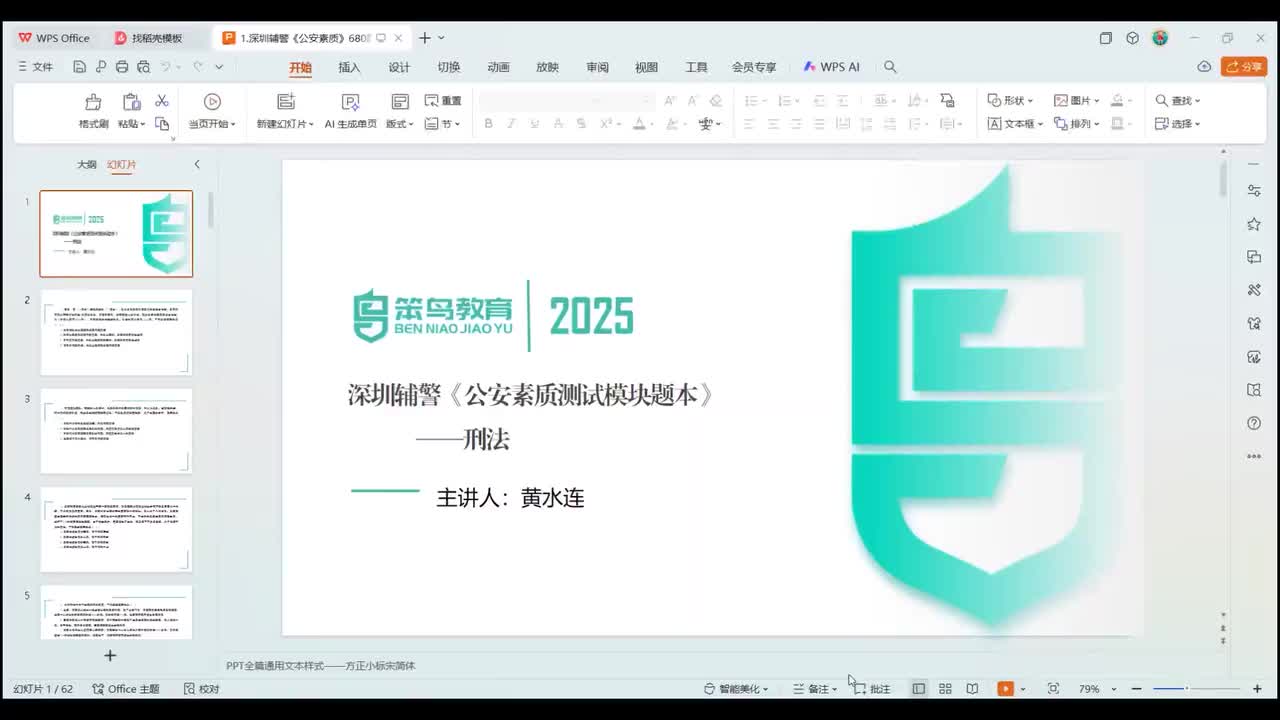This screenshot has height=720, width=1280.
Task: Open the 找稻壳模板 window tab
Action: [157, 38]
